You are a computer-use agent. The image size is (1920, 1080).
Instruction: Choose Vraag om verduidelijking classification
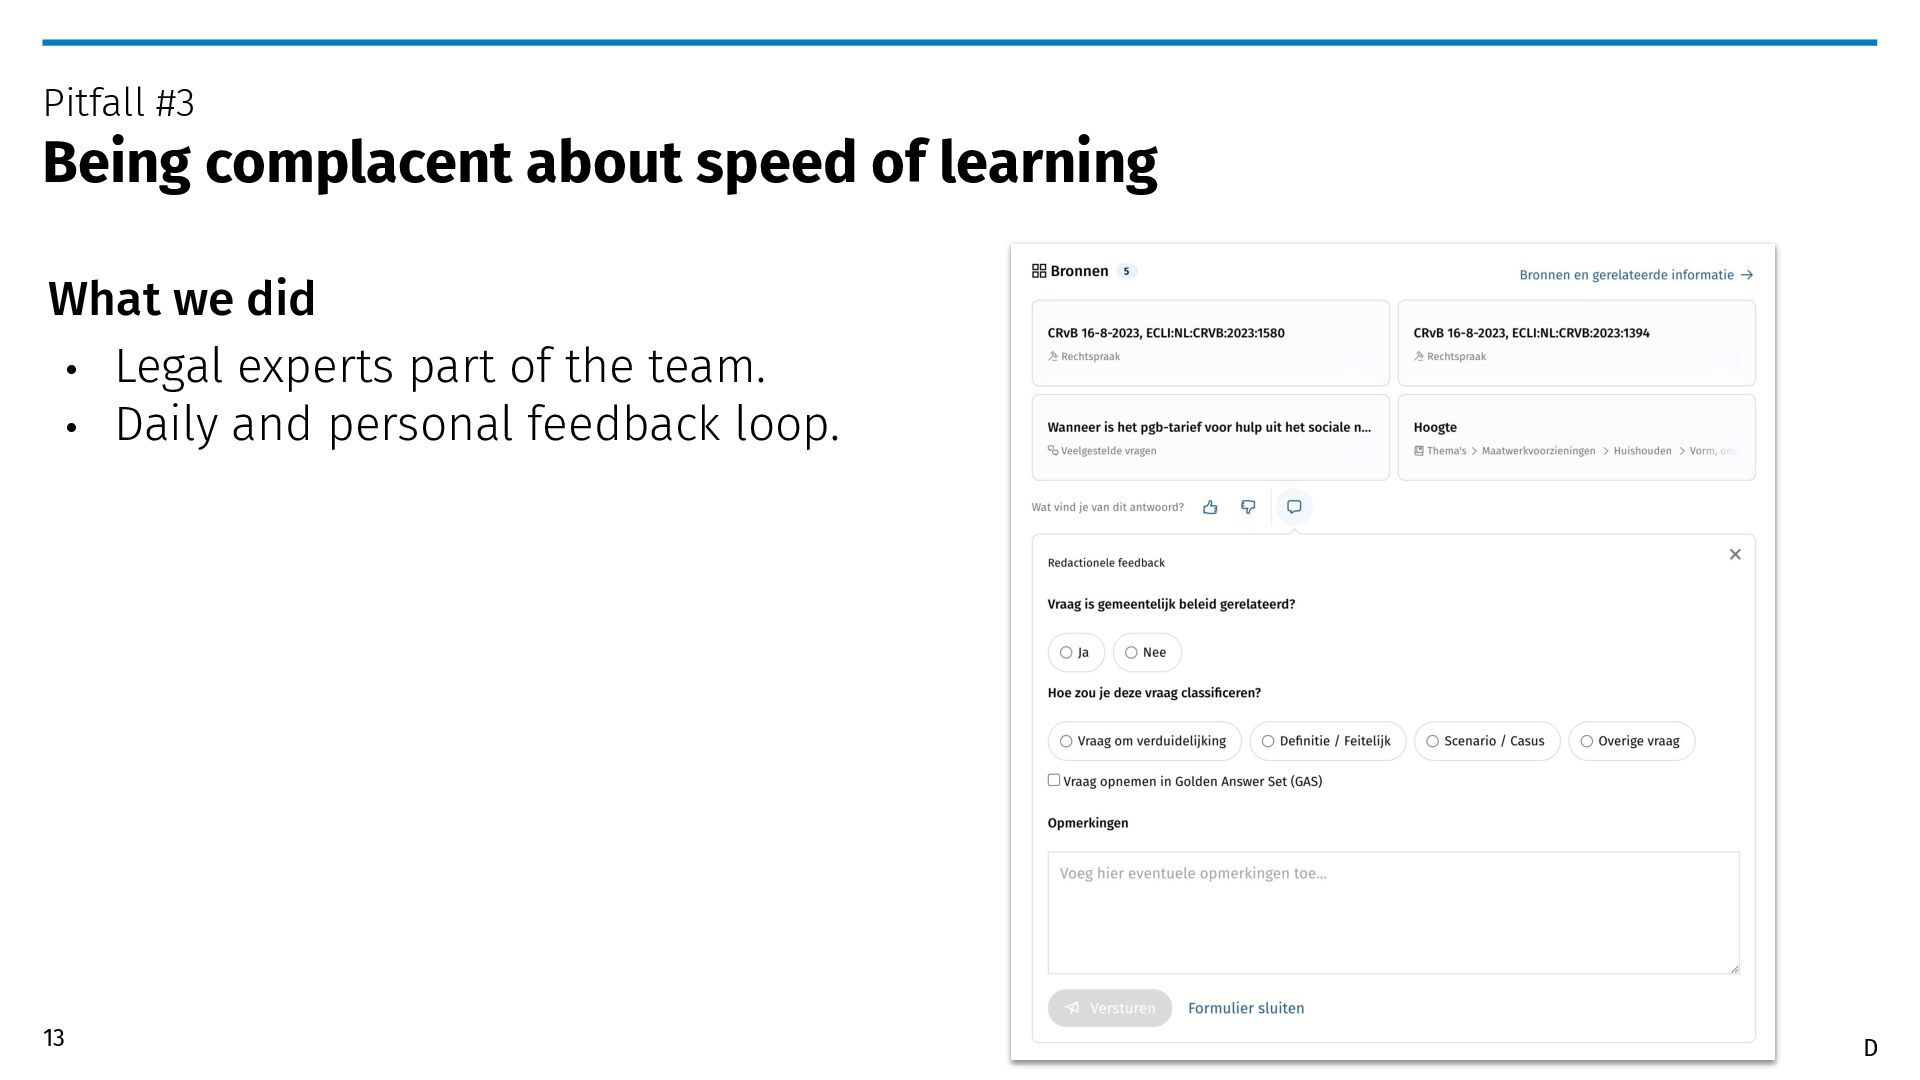(1066, 741)
